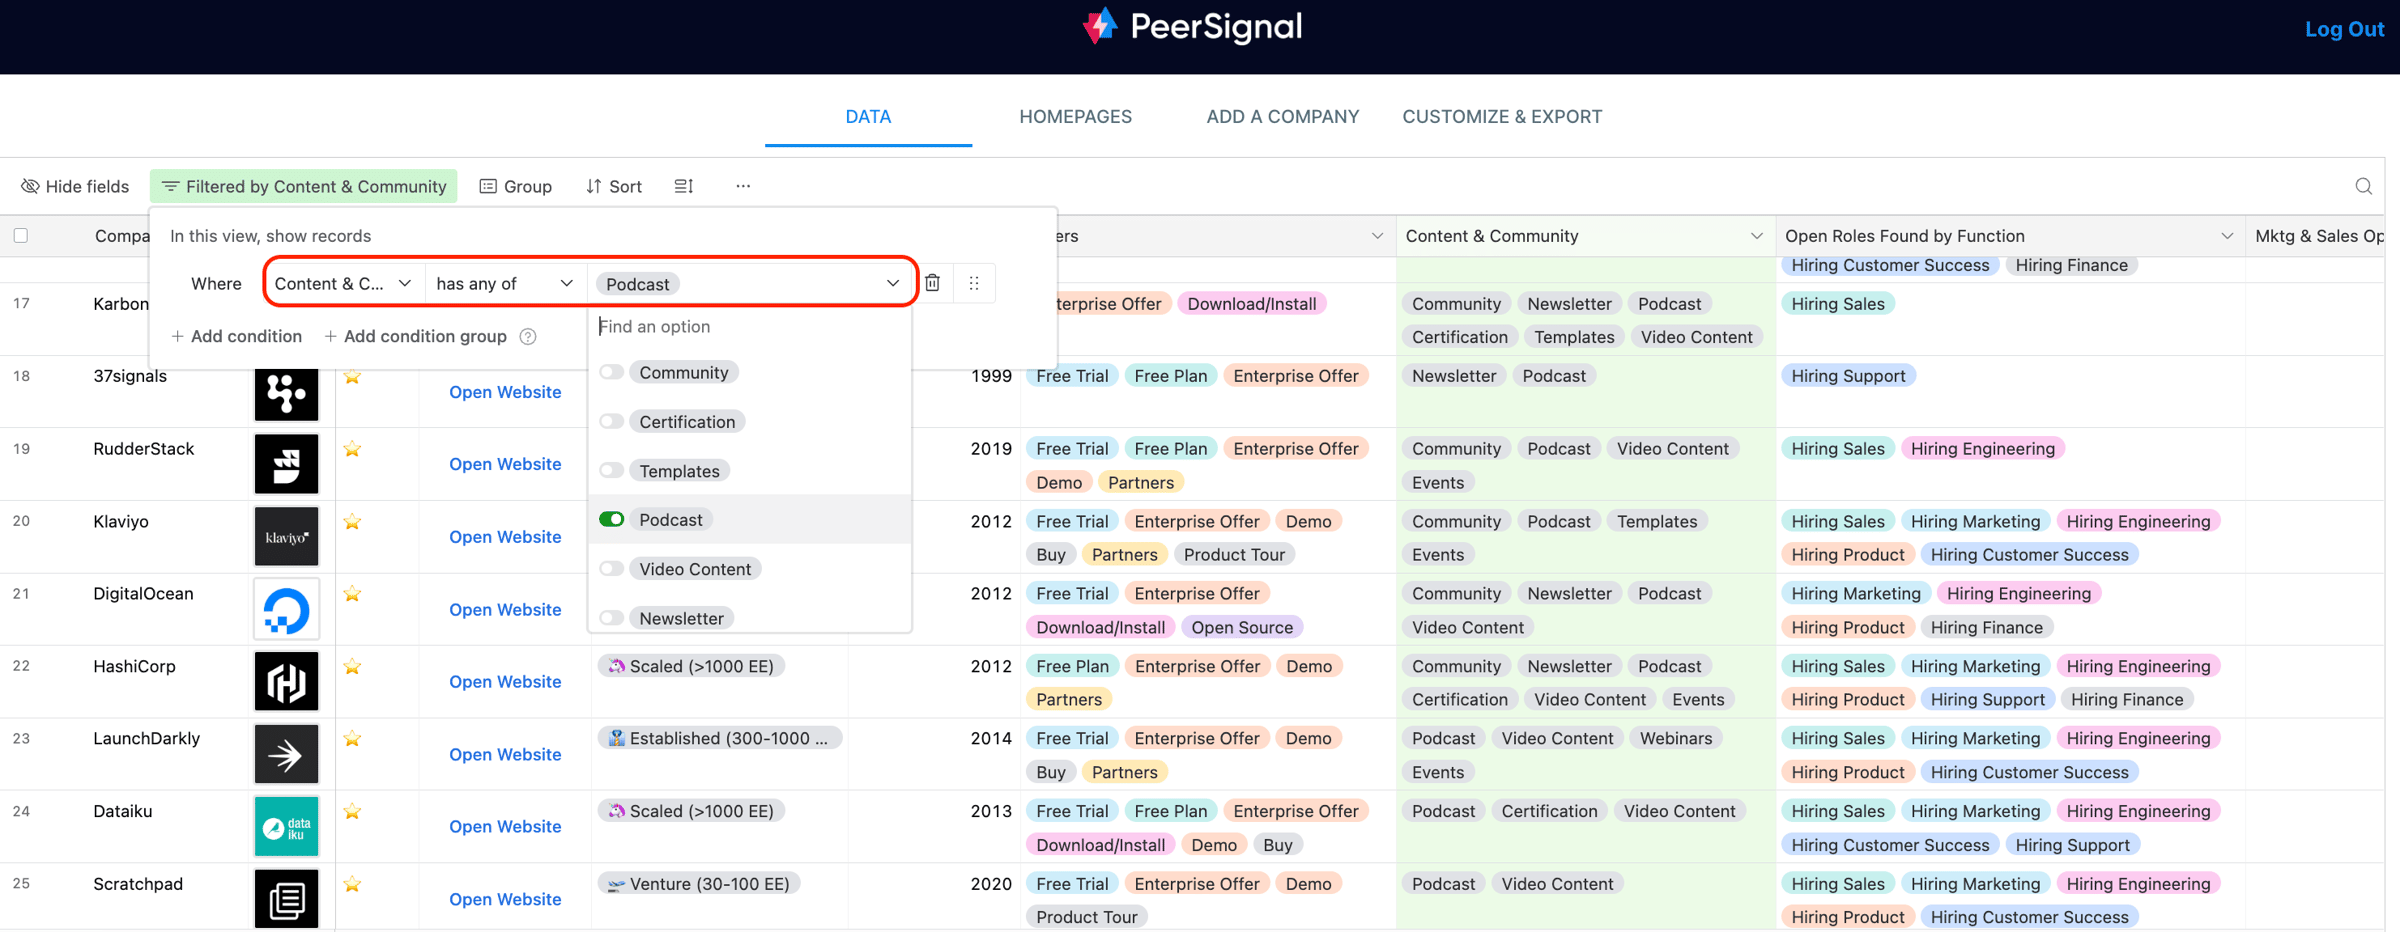Screen dimensions: 2400x932
Task: Open the condition group help icon
Action: pyautogui.click(x=528, y=337)
